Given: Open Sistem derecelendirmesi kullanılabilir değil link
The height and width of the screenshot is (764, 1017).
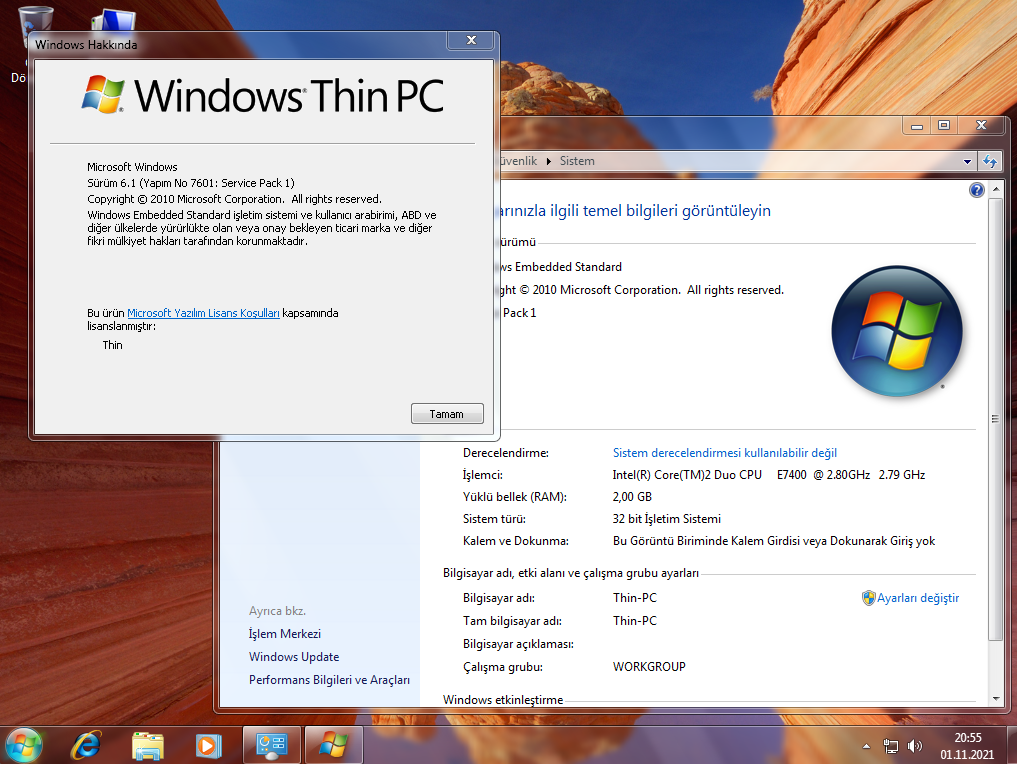Looking at the screenshot, I should 724,453.
